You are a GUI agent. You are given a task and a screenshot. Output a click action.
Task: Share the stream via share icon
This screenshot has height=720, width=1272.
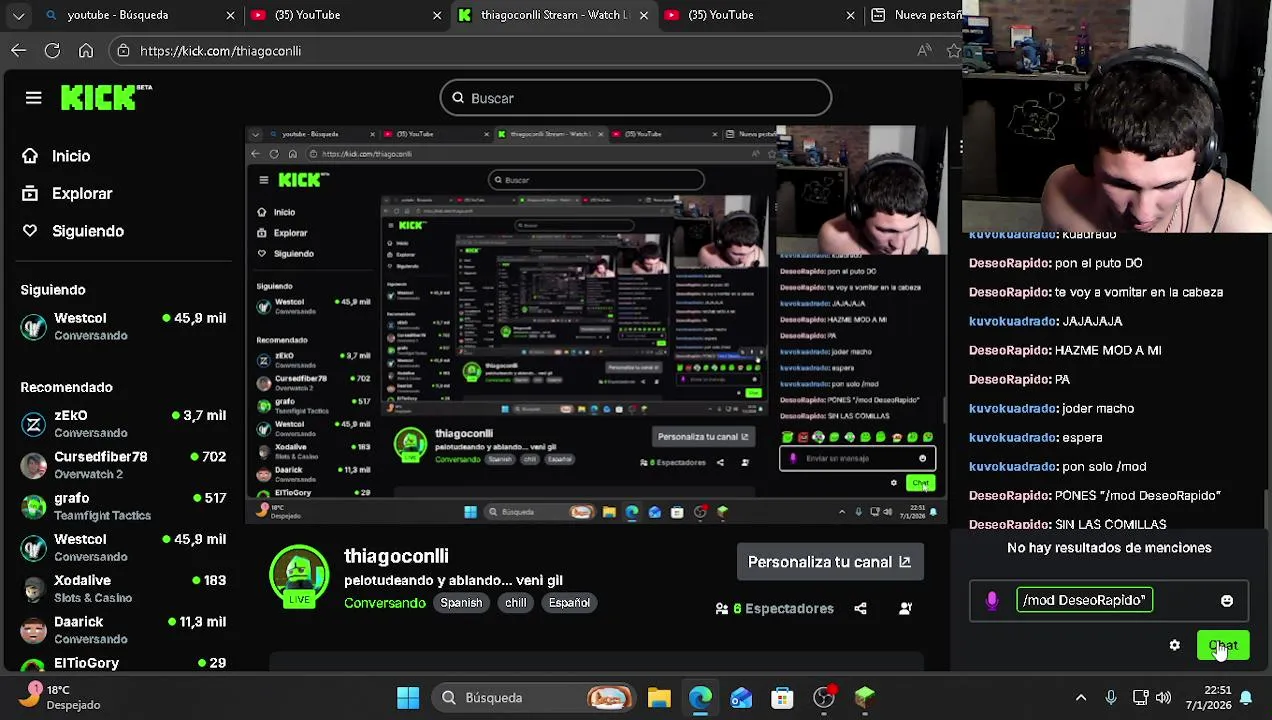coord(860,608)
